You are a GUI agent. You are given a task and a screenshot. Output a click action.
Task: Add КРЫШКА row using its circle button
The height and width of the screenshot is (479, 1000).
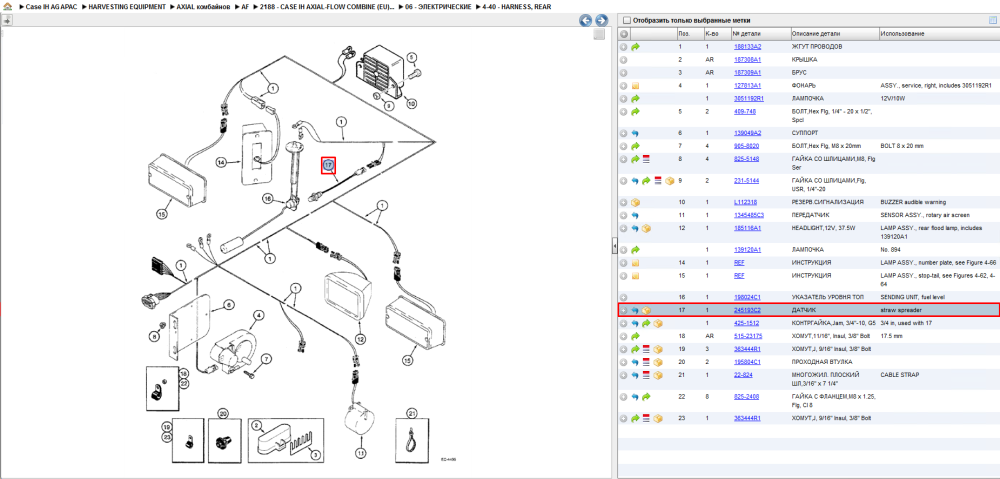coord(624,59)
